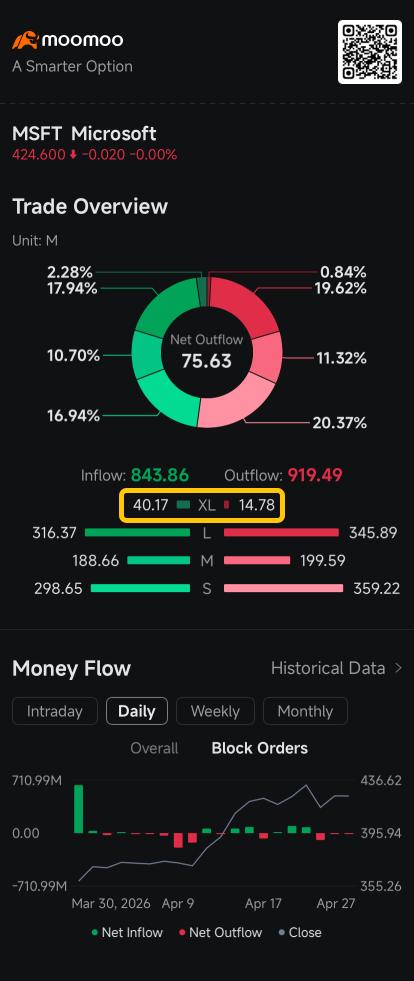The height and width of the screenshot is (981, 414).
Task: Tap the MSFT Microsoft stock title
Action: [84, 134]
